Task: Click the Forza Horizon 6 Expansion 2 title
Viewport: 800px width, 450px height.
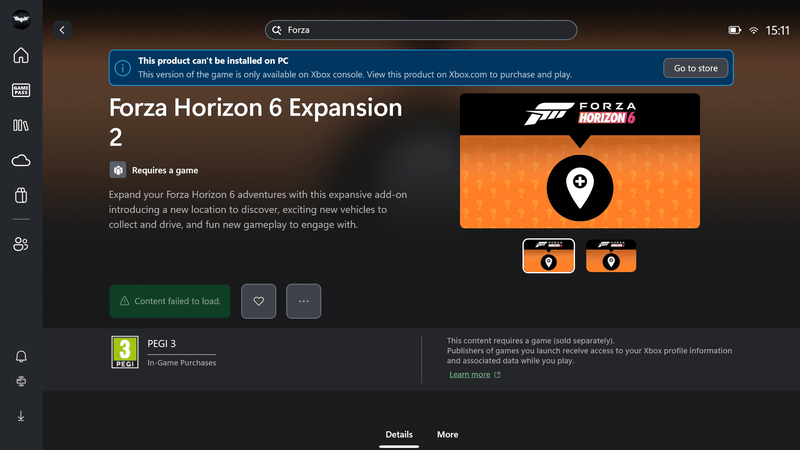Action: click(x=256, y=122)
